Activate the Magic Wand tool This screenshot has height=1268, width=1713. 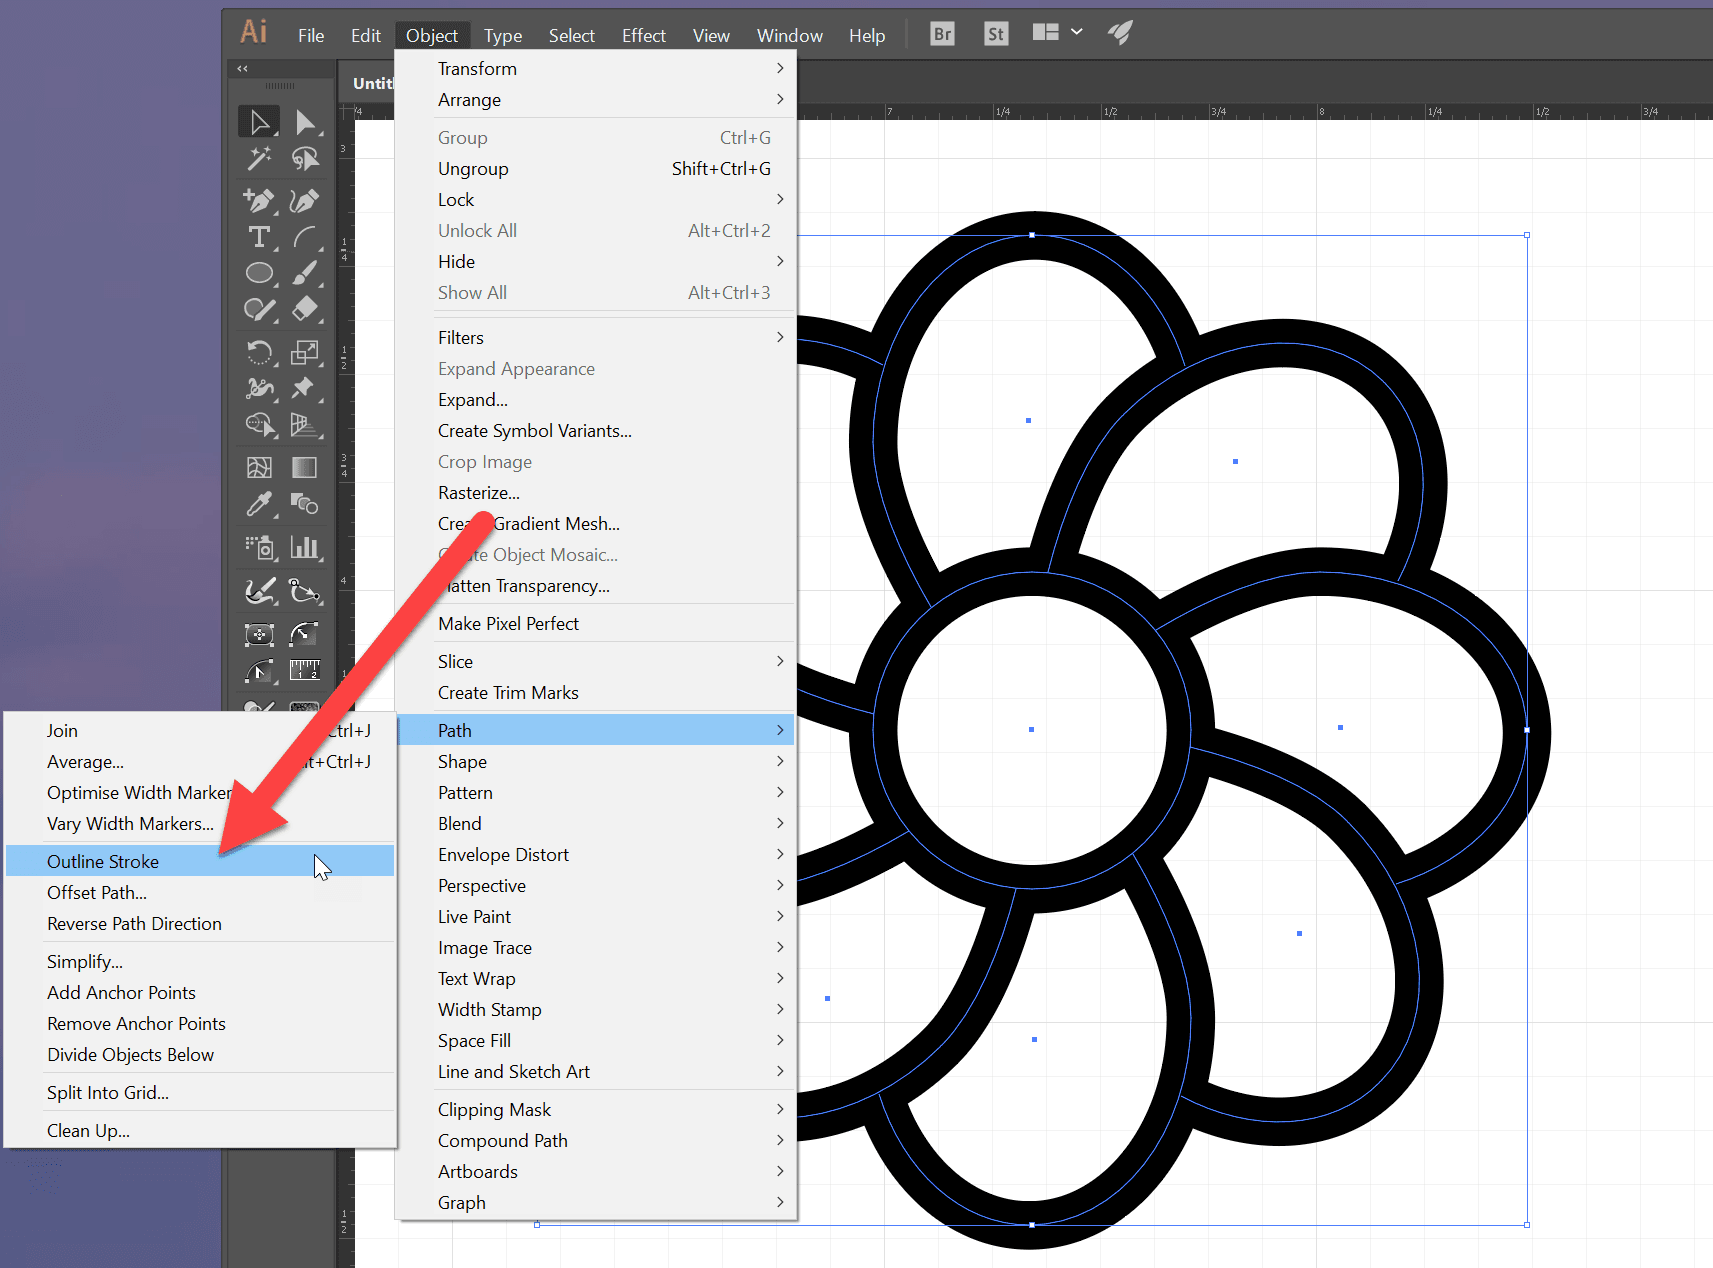[x=258, y=159]
